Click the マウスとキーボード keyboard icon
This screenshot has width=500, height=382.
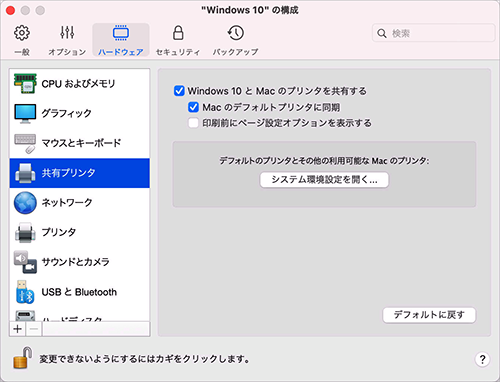coord(25,143)
